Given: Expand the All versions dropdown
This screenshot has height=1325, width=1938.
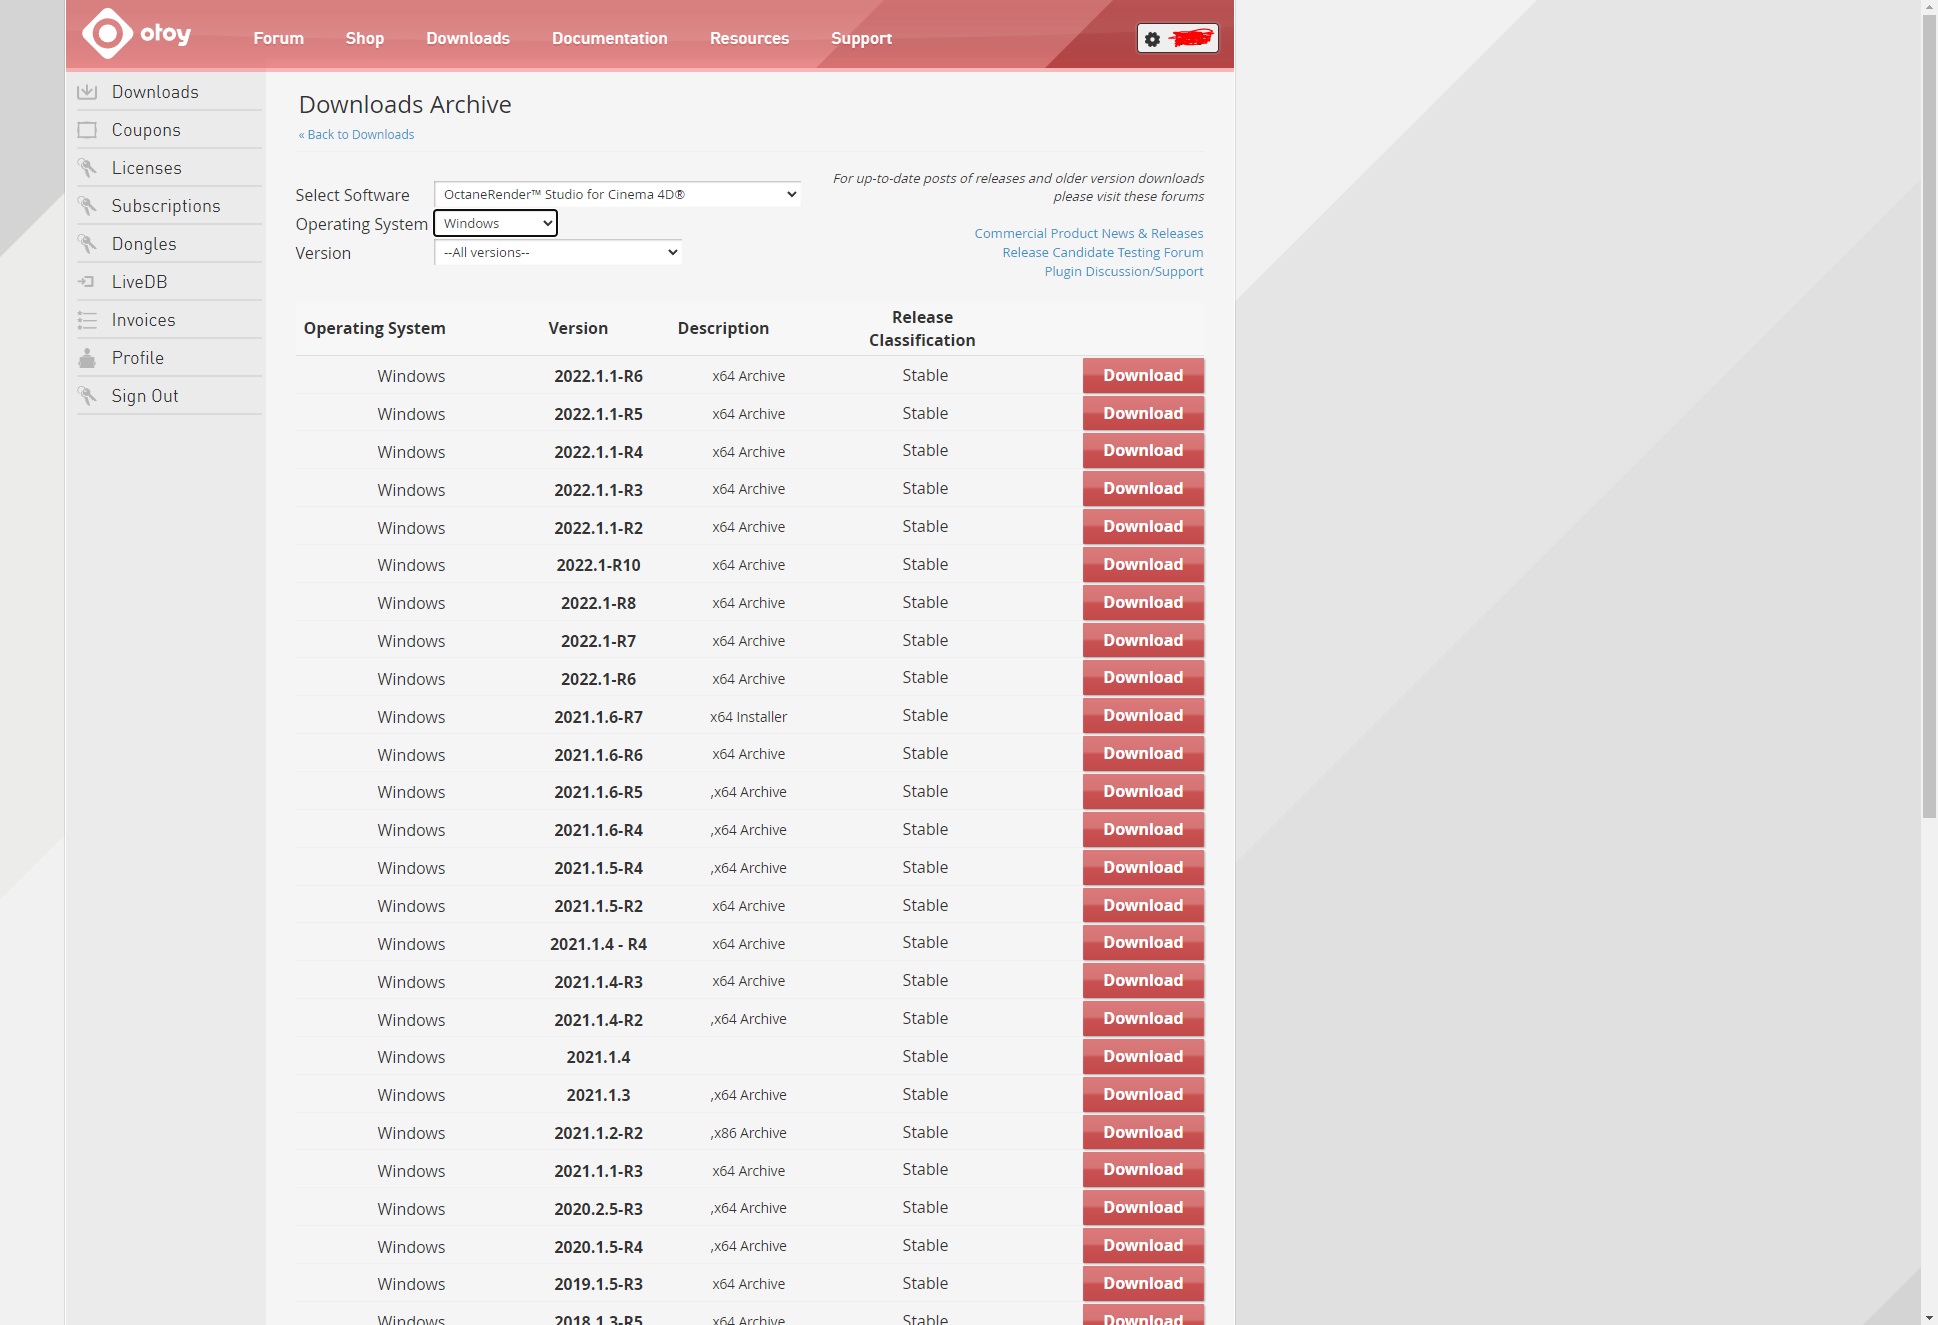Looking at the screenshot, I should click(558, 252).
